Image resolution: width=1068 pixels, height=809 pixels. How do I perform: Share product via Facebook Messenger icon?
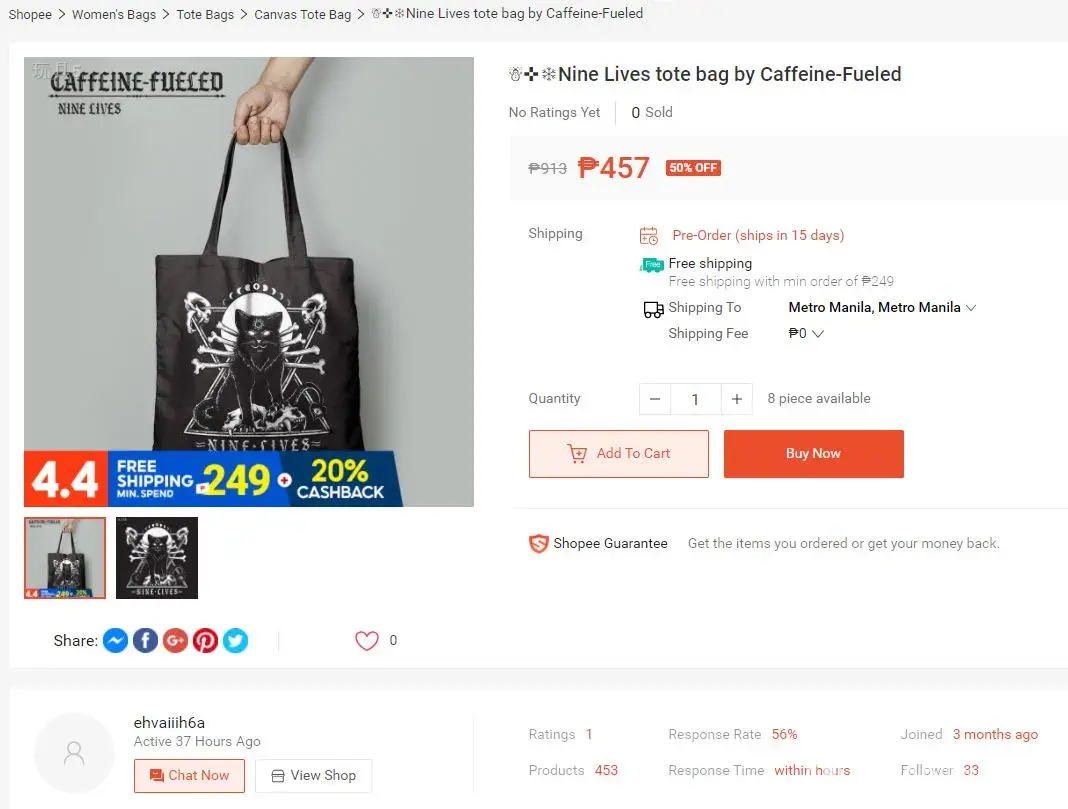click(115, 641)
